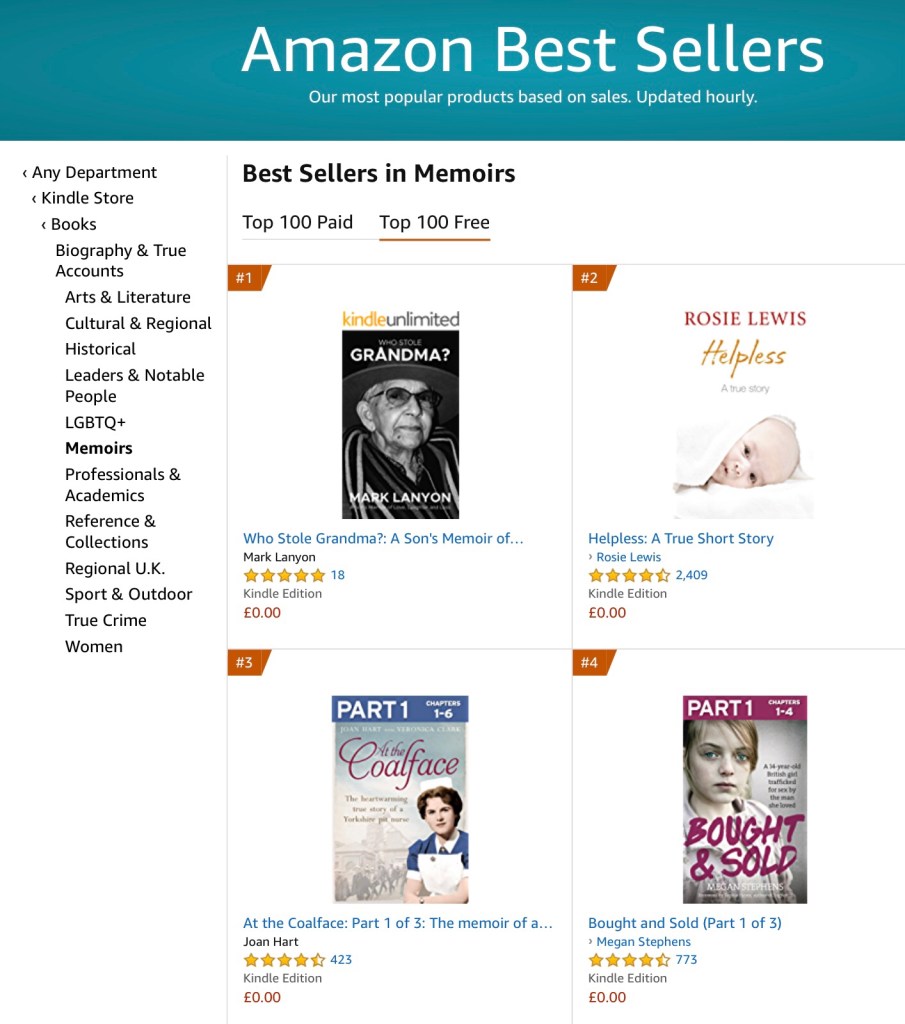Open the True Crime category
The height and width of the screenshot is (1024, 905).
(105, 620)
